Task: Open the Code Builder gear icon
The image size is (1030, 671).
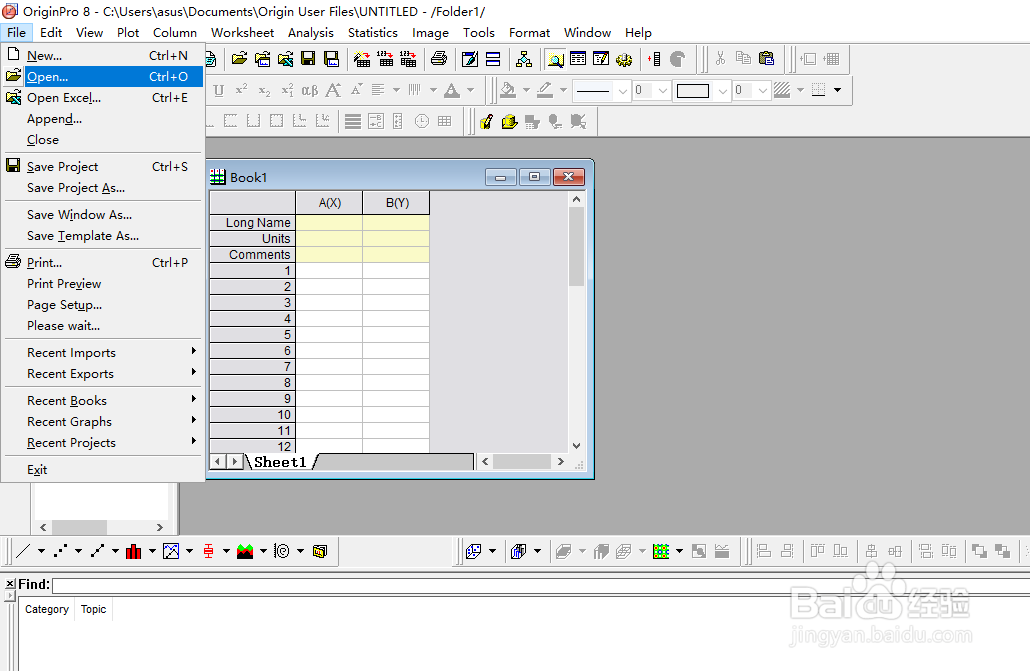Action: [624, 59]
